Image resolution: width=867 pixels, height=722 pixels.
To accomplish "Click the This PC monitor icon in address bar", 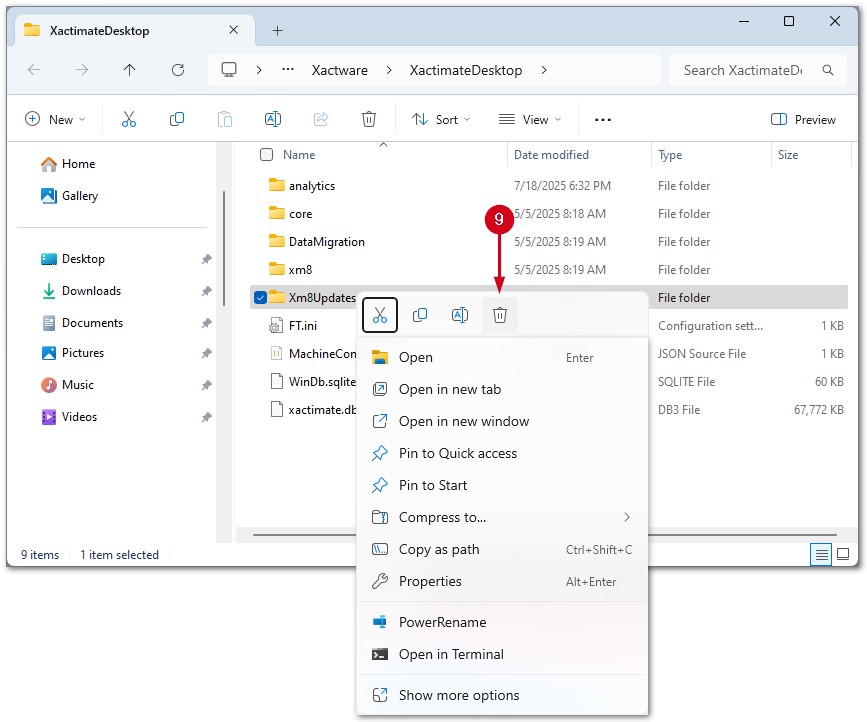I will tap(229, 70).
